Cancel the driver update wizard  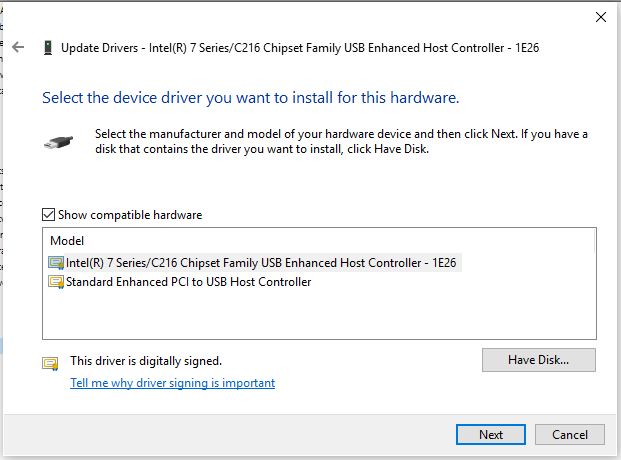pyautogui.click(x=570, y=435)
